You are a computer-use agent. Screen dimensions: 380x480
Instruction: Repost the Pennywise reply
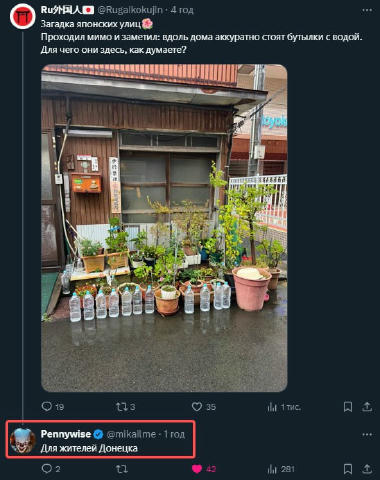pos(121,469)
